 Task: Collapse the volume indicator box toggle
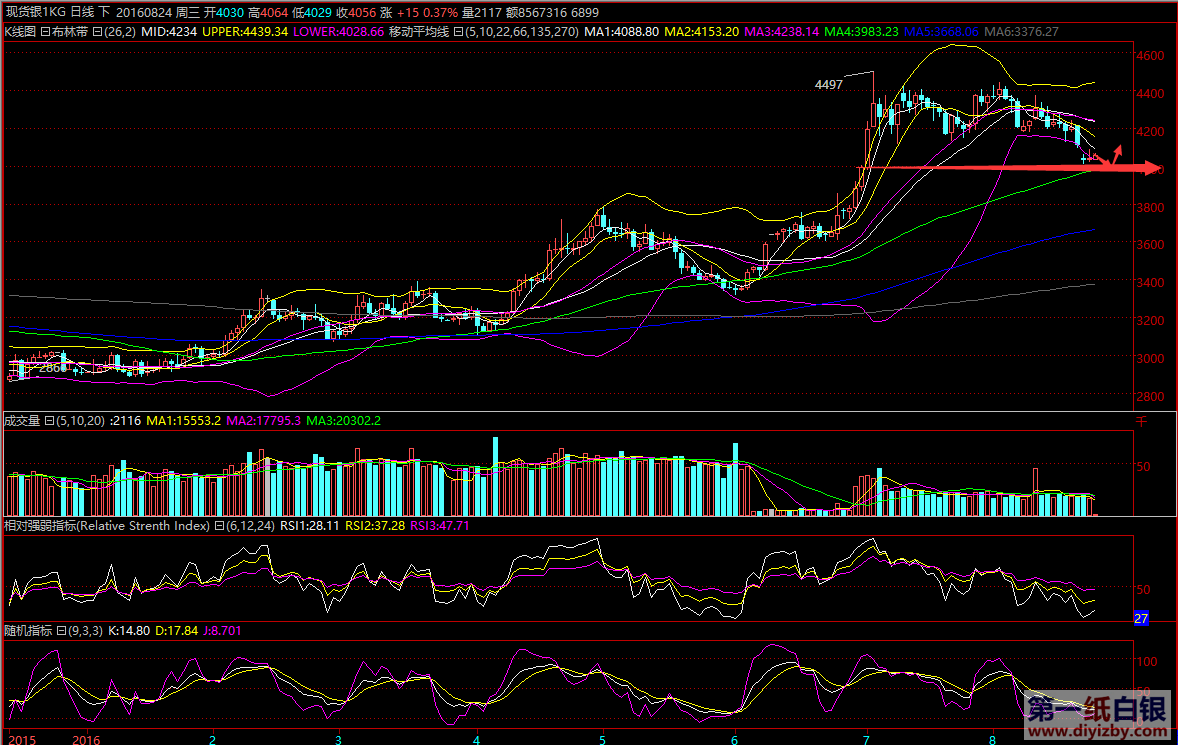point(50,421)
